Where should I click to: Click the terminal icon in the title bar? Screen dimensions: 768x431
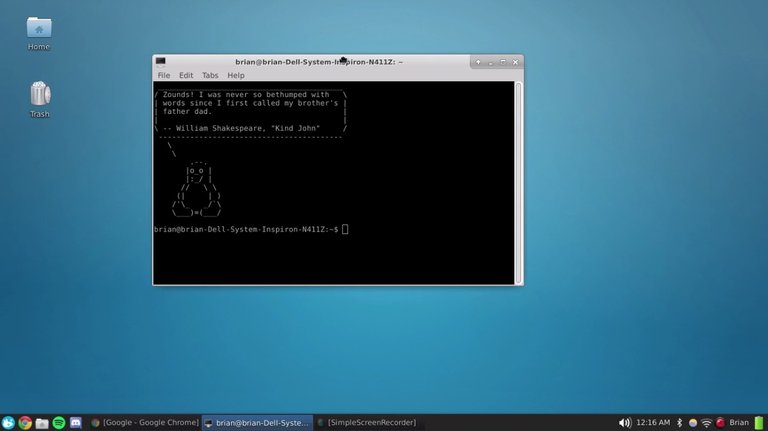[161, 61]
